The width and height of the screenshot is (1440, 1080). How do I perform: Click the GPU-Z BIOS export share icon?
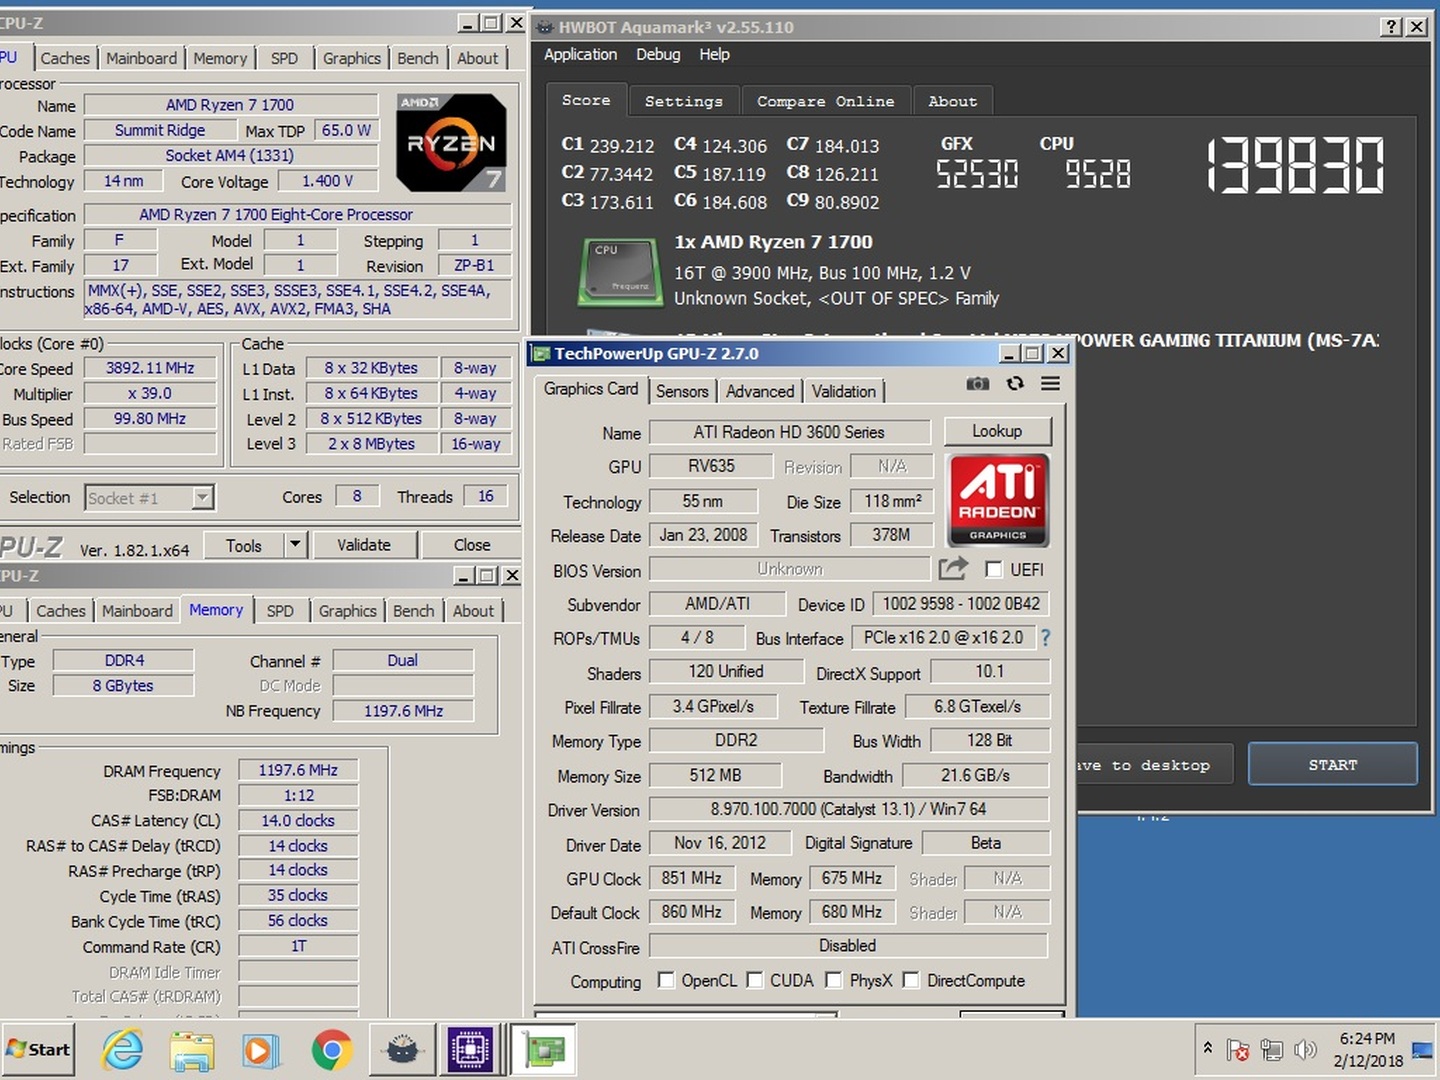click(x=953, y=569)
